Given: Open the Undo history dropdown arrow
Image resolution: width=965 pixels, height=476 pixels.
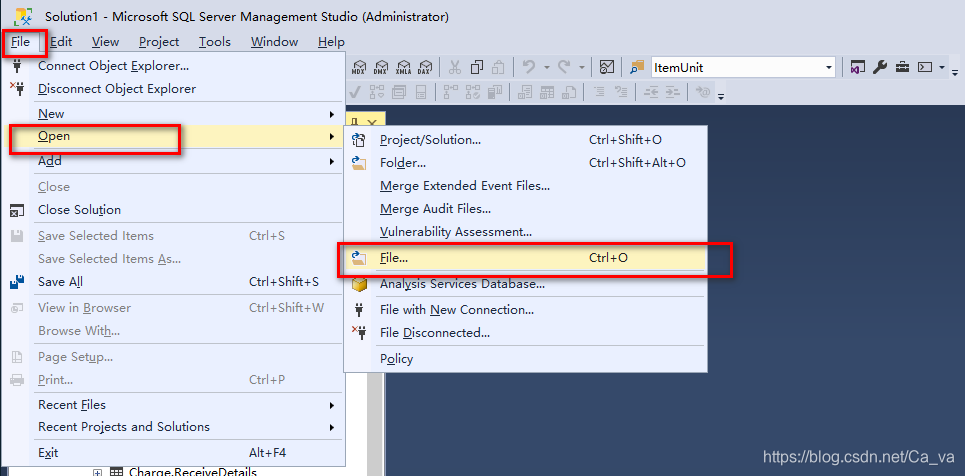Looking at the screenshot, I should [547, 67].
